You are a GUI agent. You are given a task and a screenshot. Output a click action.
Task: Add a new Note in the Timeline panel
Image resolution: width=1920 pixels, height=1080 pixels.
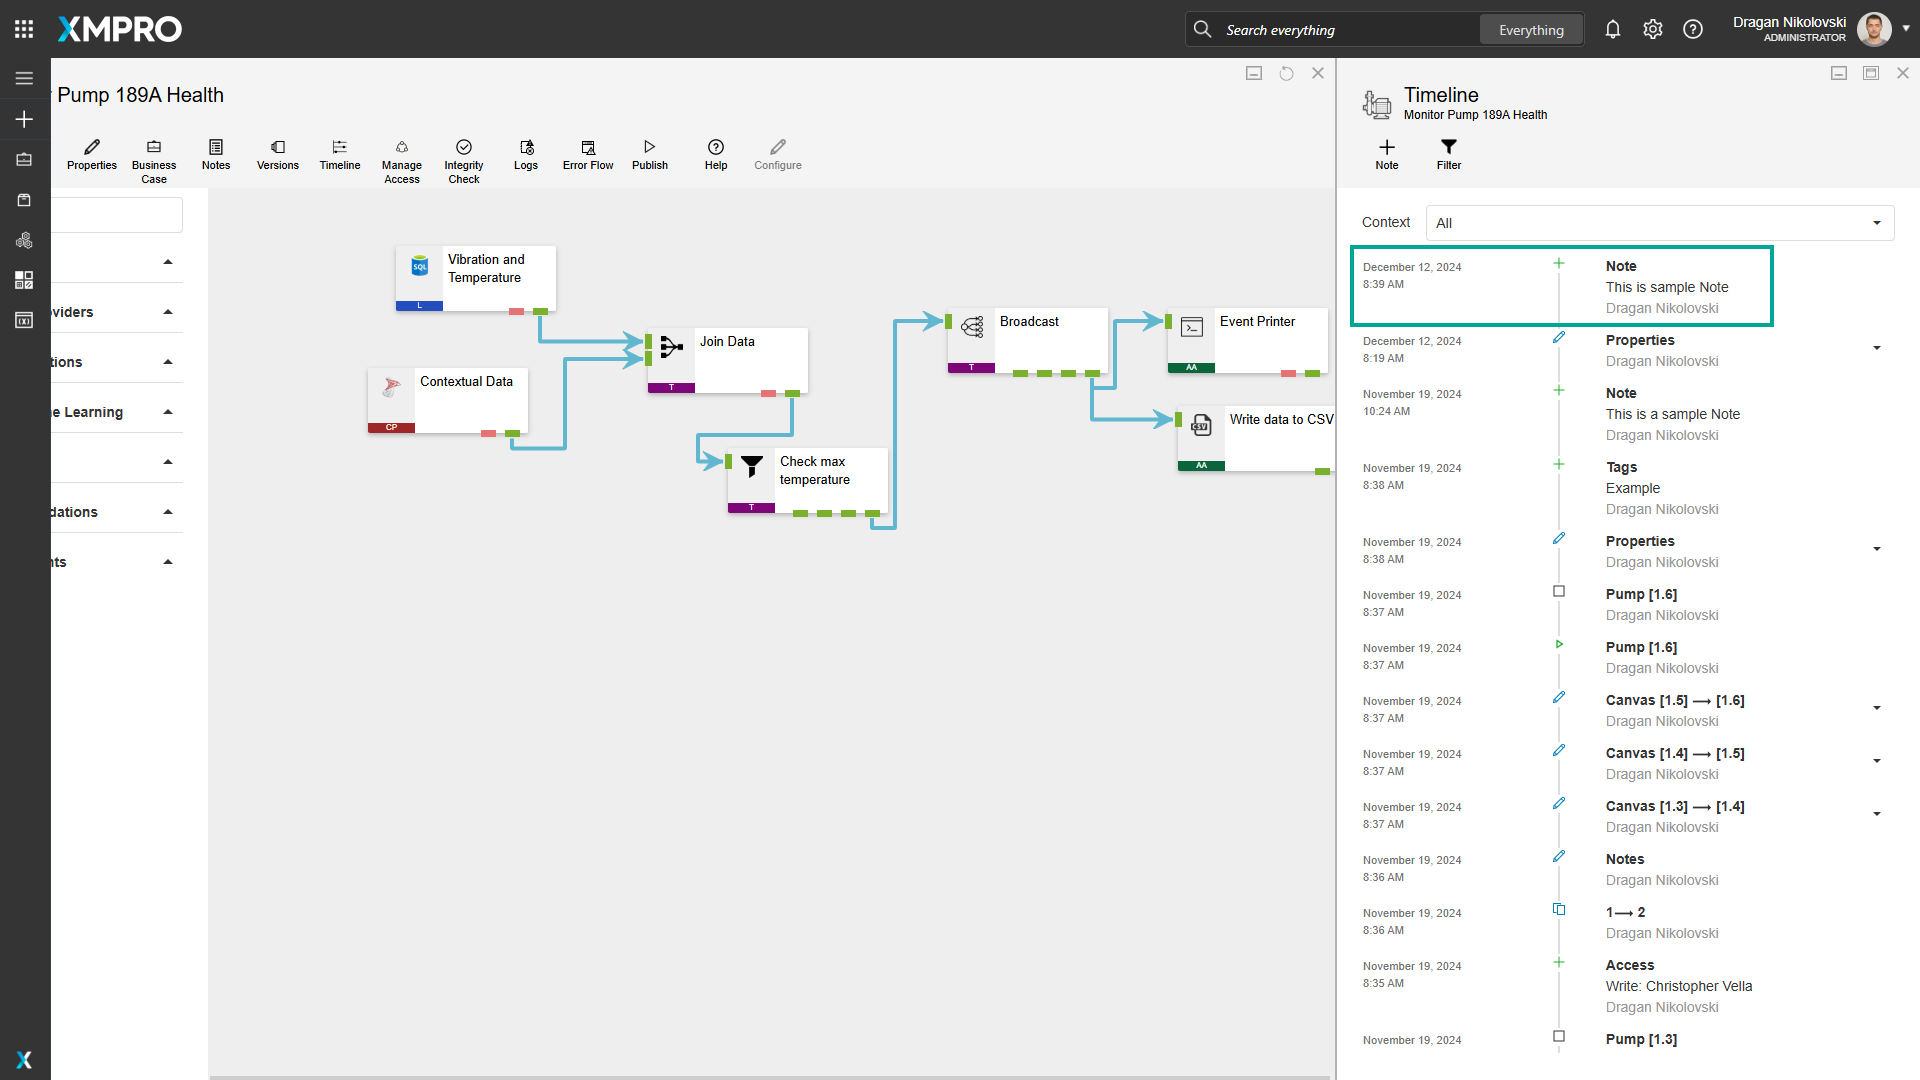[x=1386, y=155]
